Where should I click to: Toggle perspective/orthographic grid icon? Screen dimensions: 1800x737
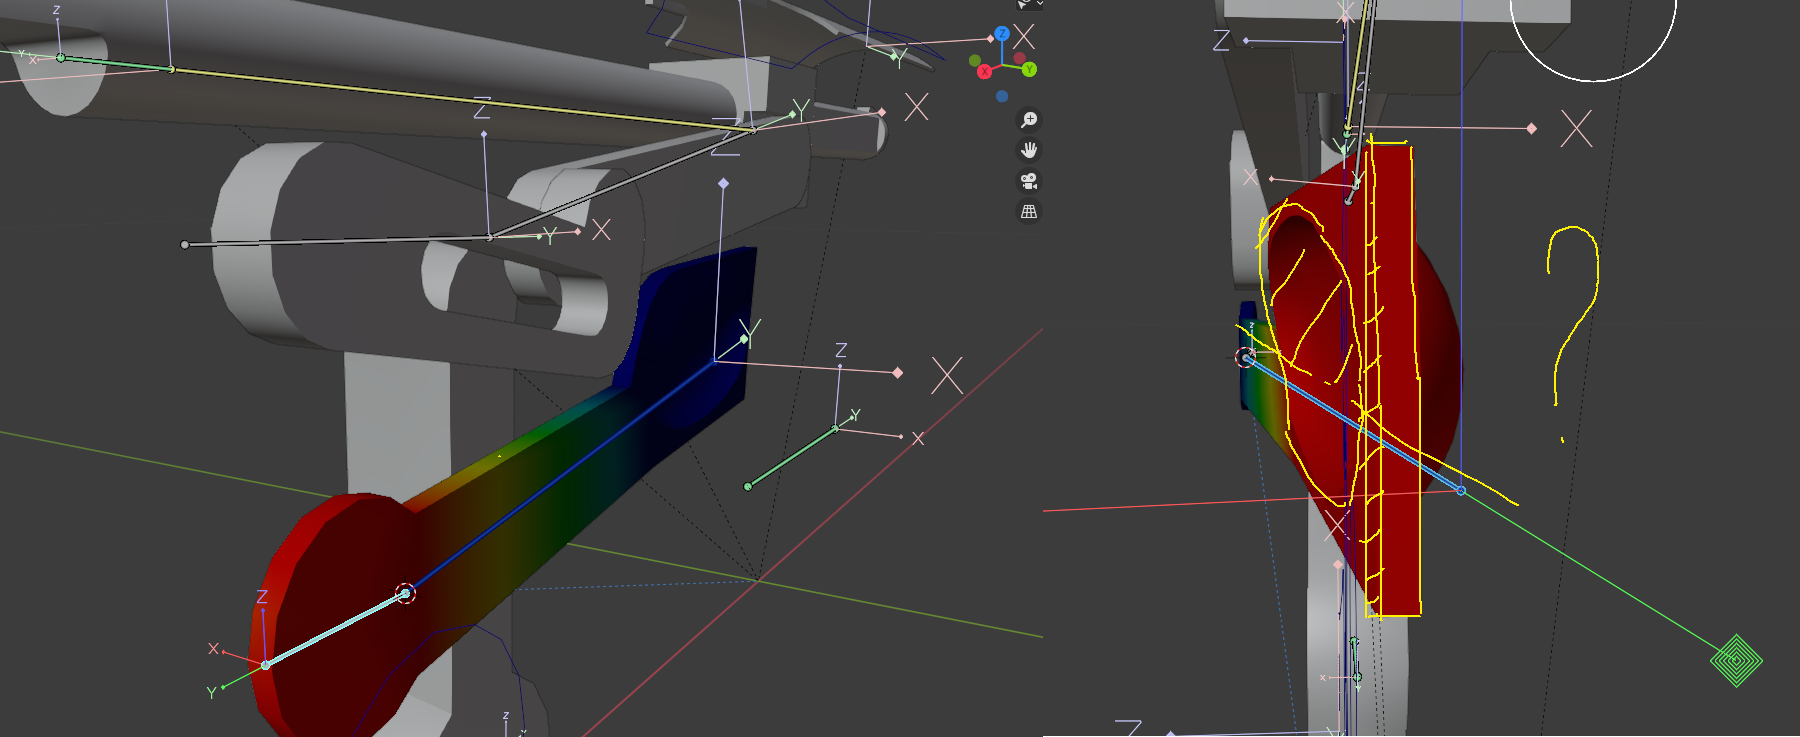click(1028, 212)
